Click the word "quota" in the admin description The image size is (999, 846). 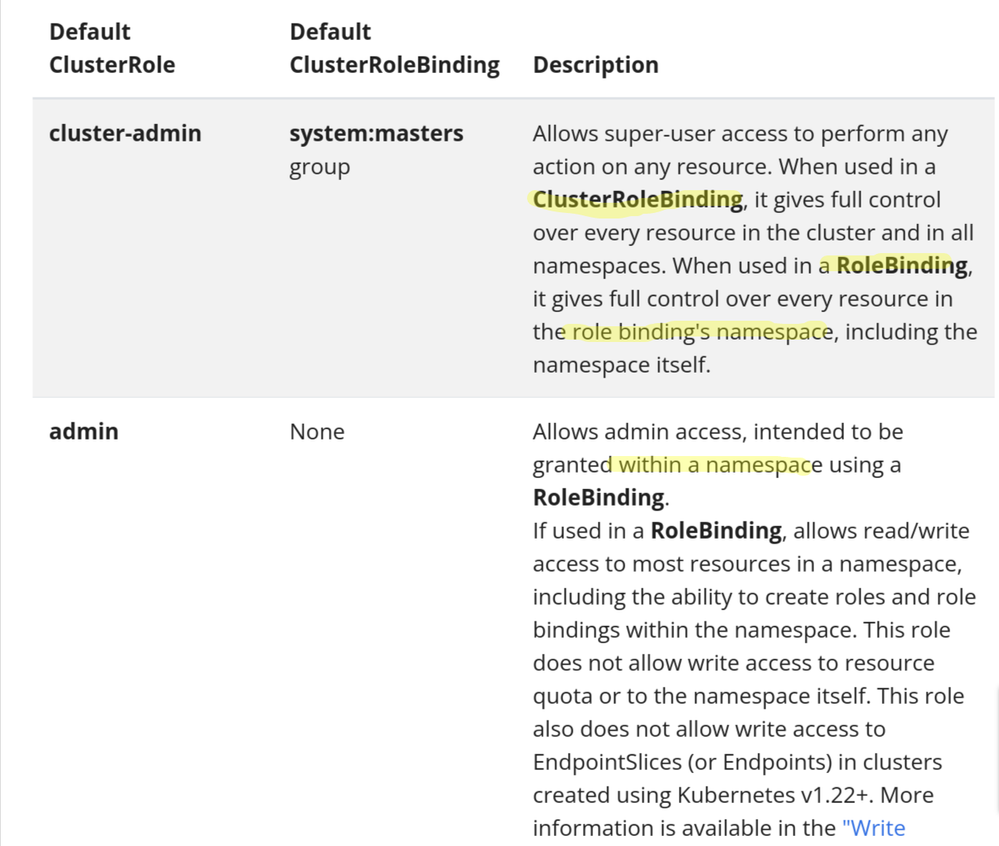point(562,696)
